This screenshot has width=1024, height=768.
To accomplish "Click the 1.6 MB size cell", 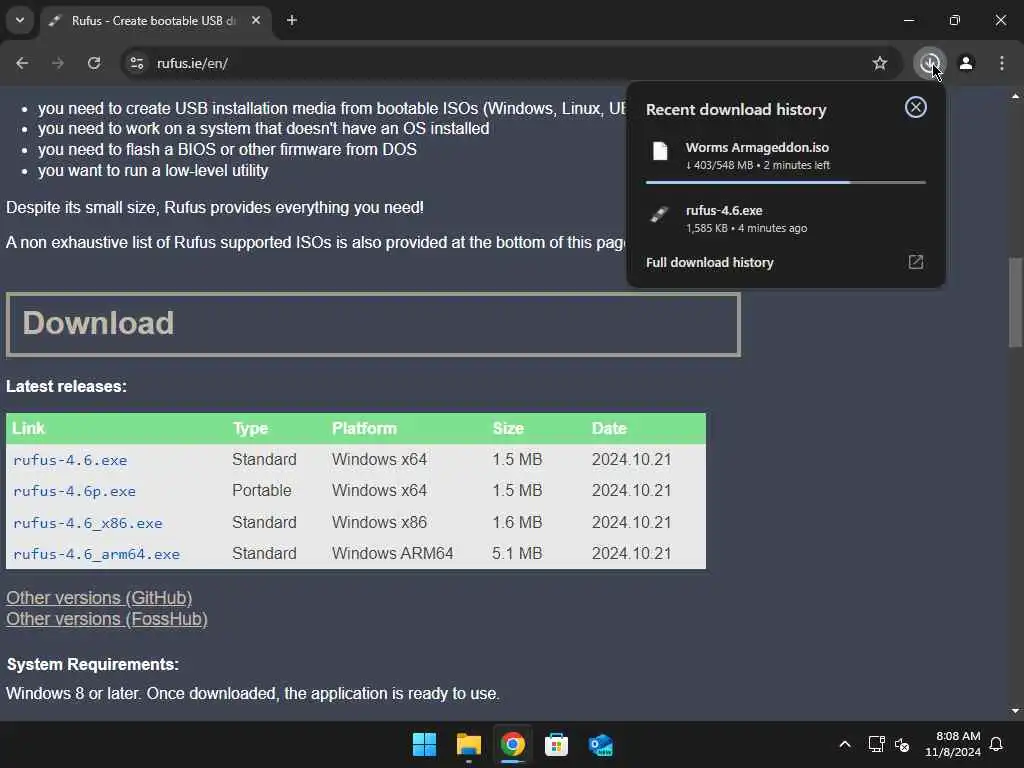I will (517, 522).
